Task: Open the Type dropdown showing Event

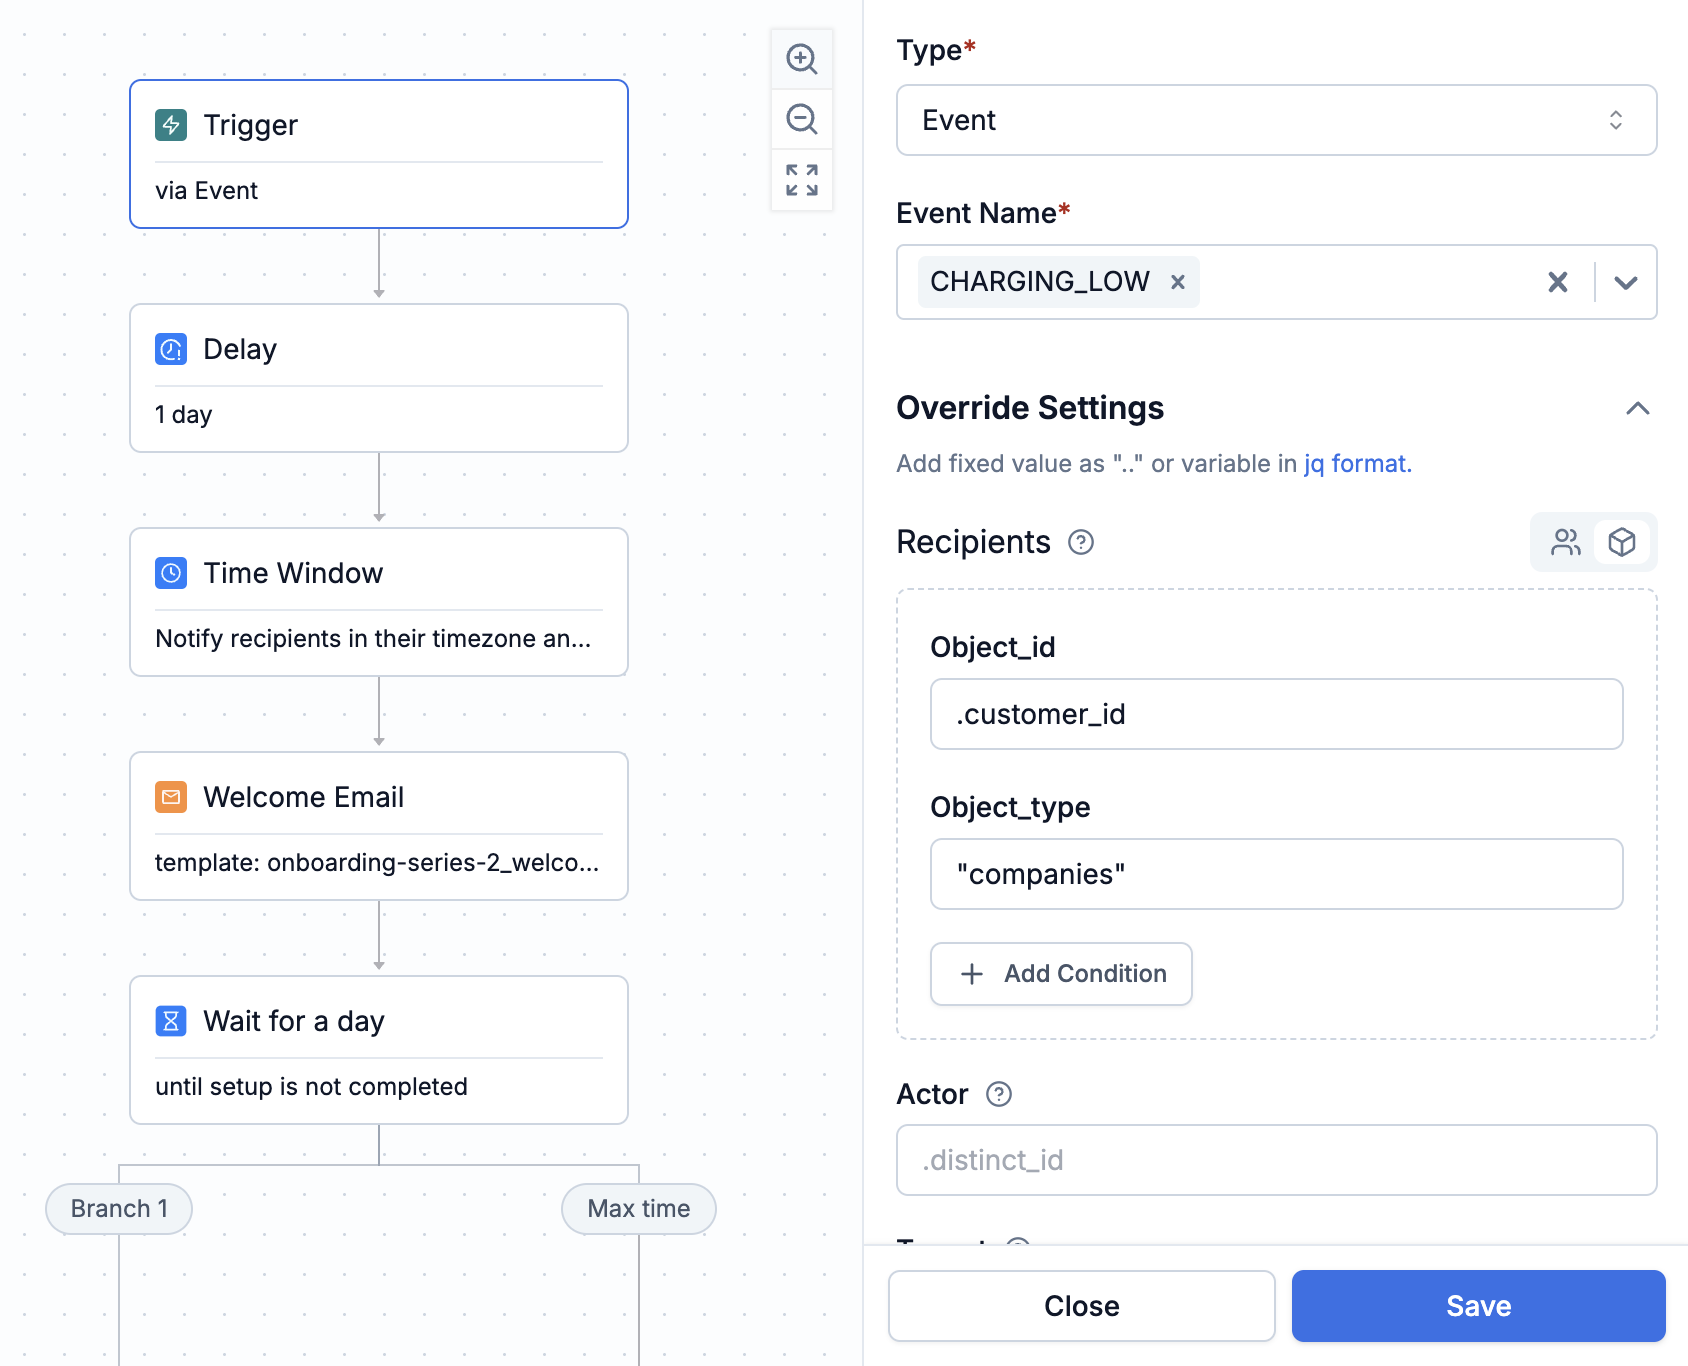Action: click(1276, 120)
